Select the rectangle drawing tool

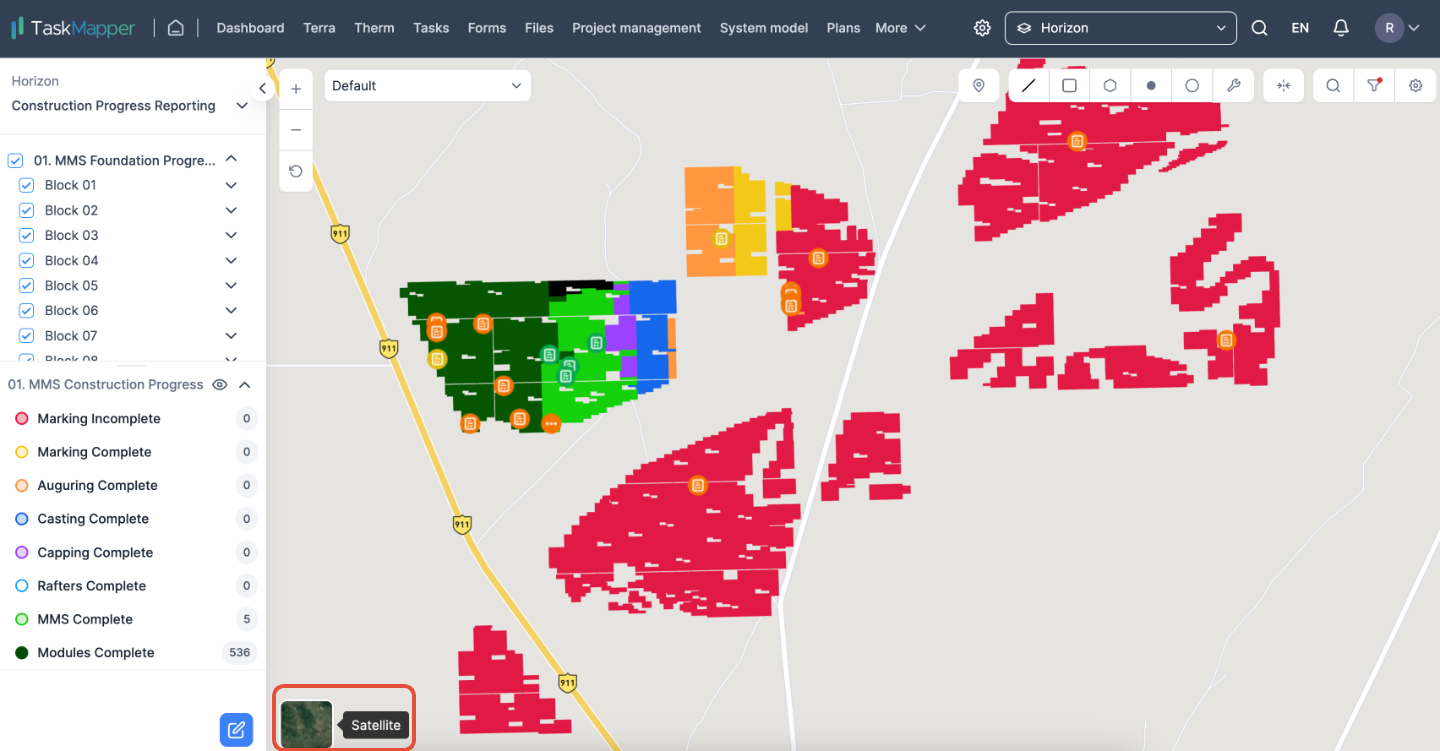1069,86
